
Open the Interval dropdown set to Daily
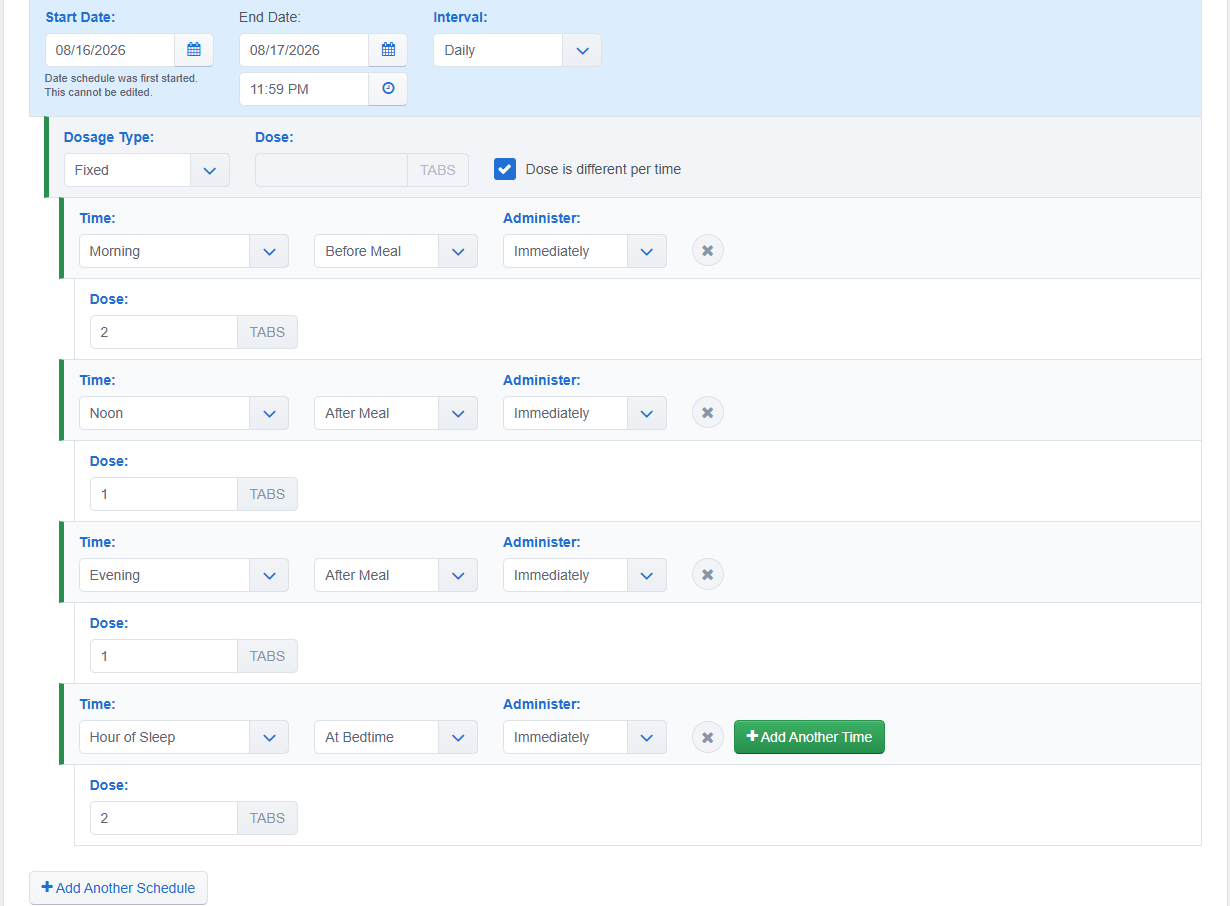tap(517, 50)
